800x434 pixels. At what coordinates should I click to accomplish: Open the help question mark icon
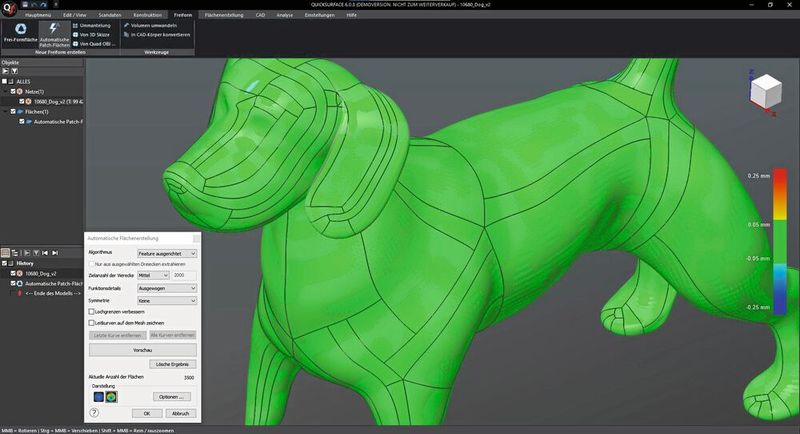click(x=93, y=412)
